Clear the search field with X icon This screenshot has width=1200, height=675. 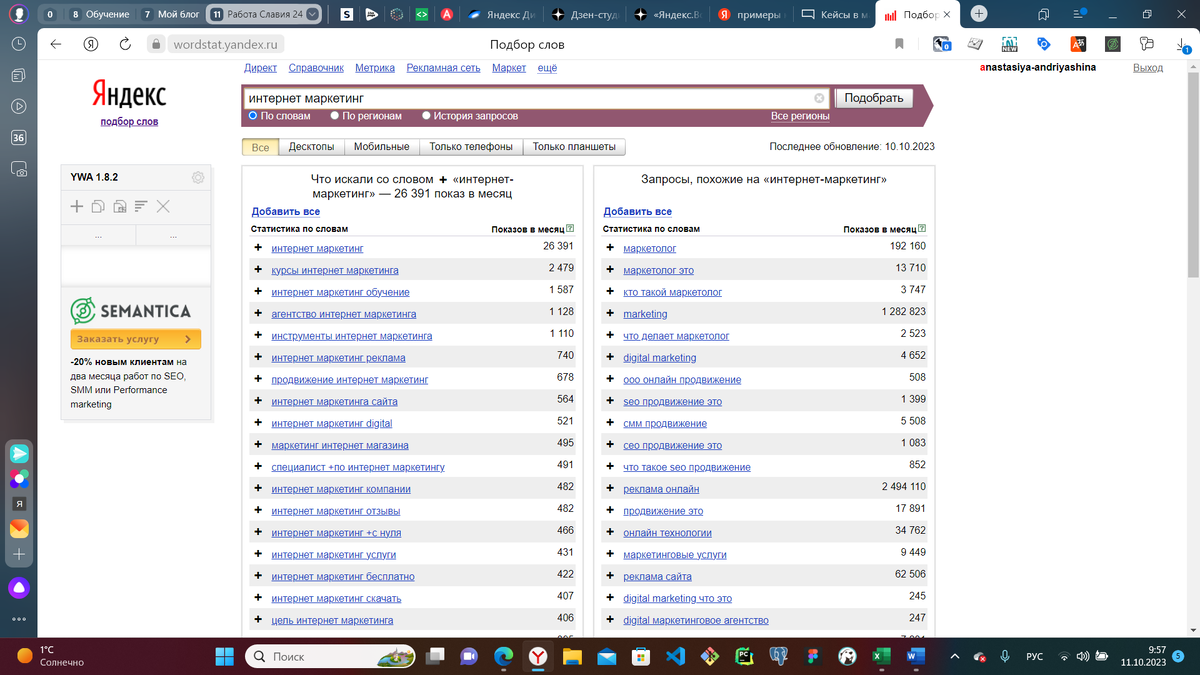819,99
